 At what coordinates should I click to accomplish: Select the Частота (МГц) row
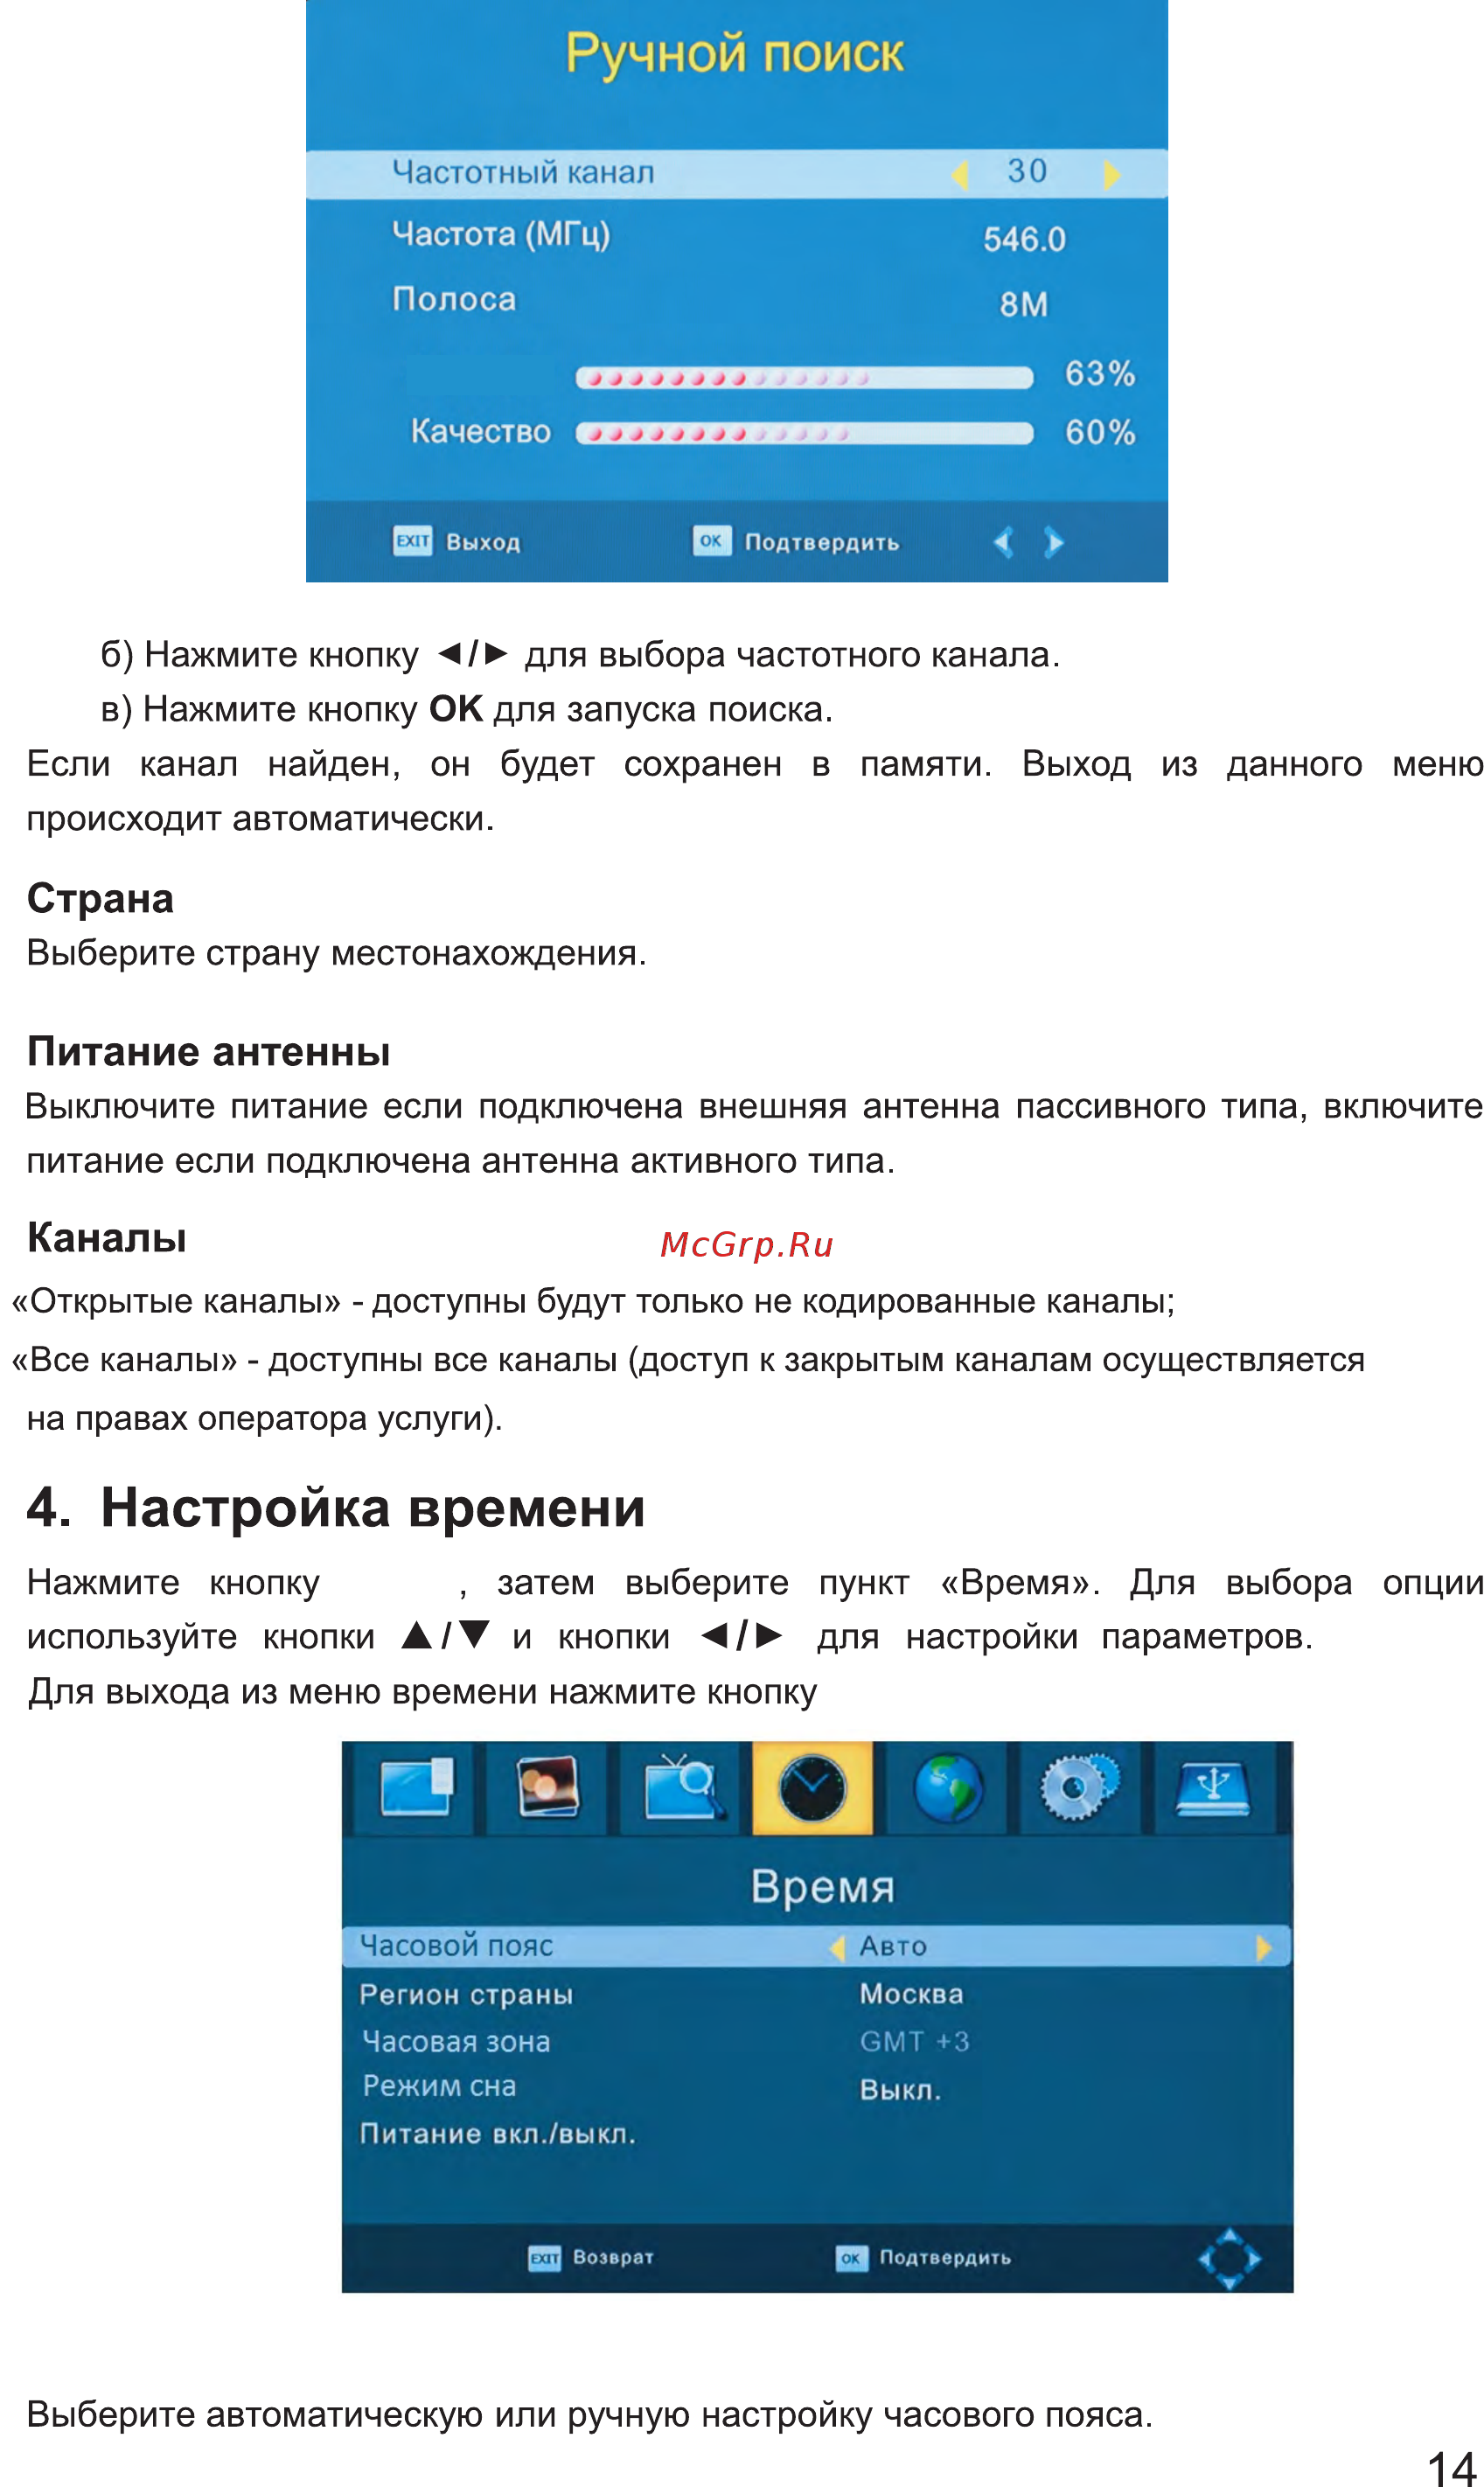737,236
